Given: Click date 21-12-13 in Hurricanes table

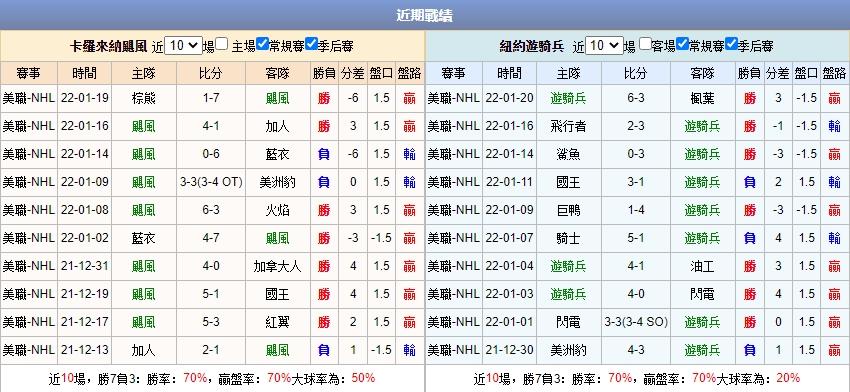Looking at the screenshot, I should coord(85,350).
